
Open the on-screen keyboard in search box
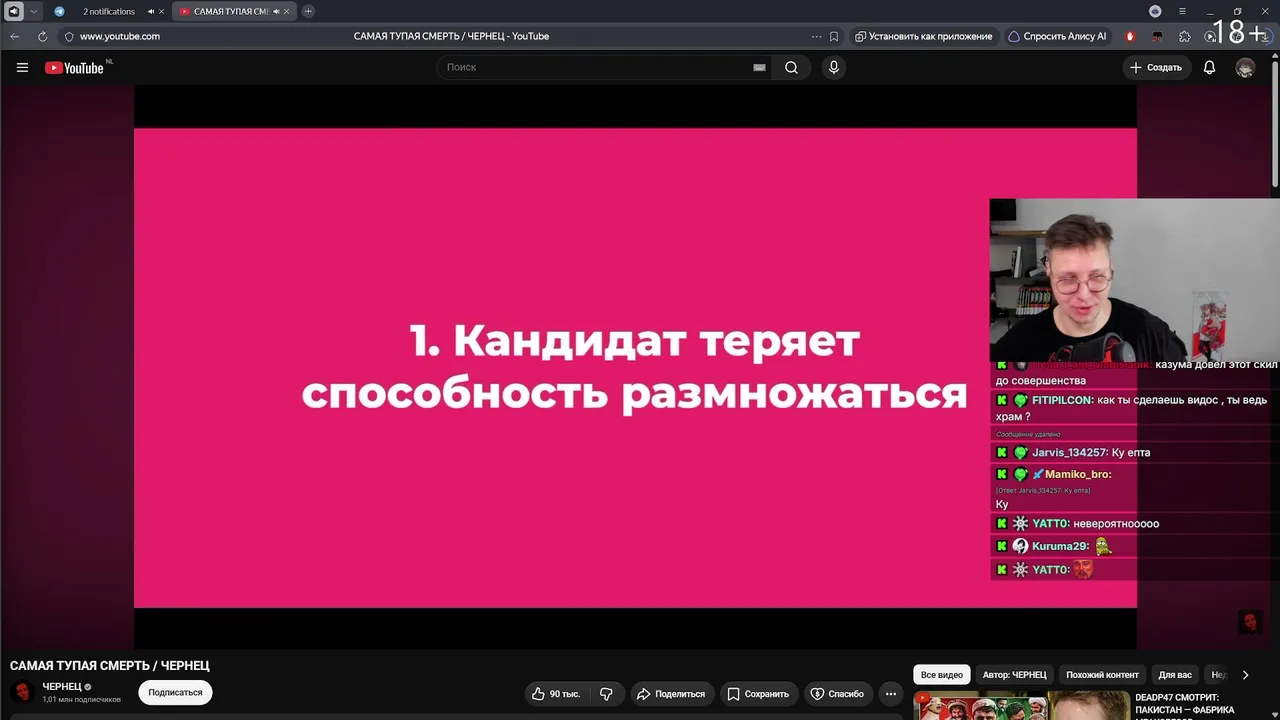(x=759, y=67)
